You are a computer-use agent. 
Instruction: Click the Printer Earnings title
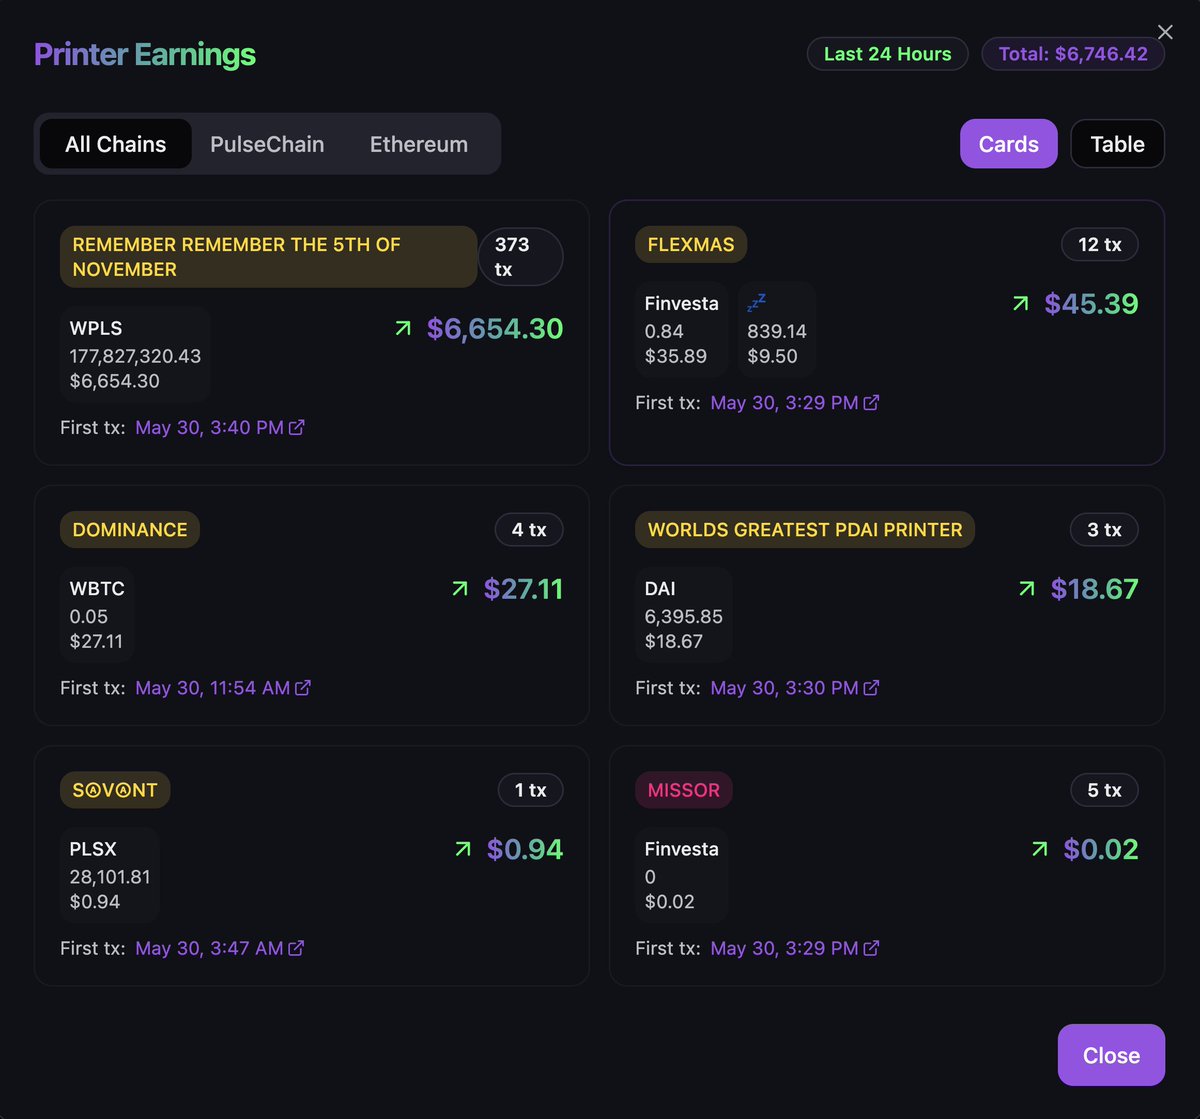145,54
